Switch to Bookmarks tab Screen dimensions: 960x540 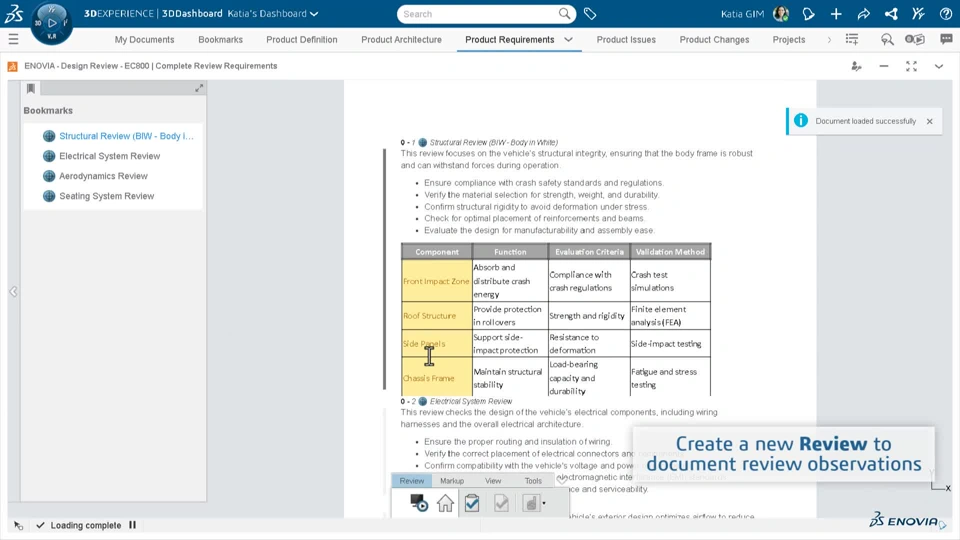[x=220, y=39]
